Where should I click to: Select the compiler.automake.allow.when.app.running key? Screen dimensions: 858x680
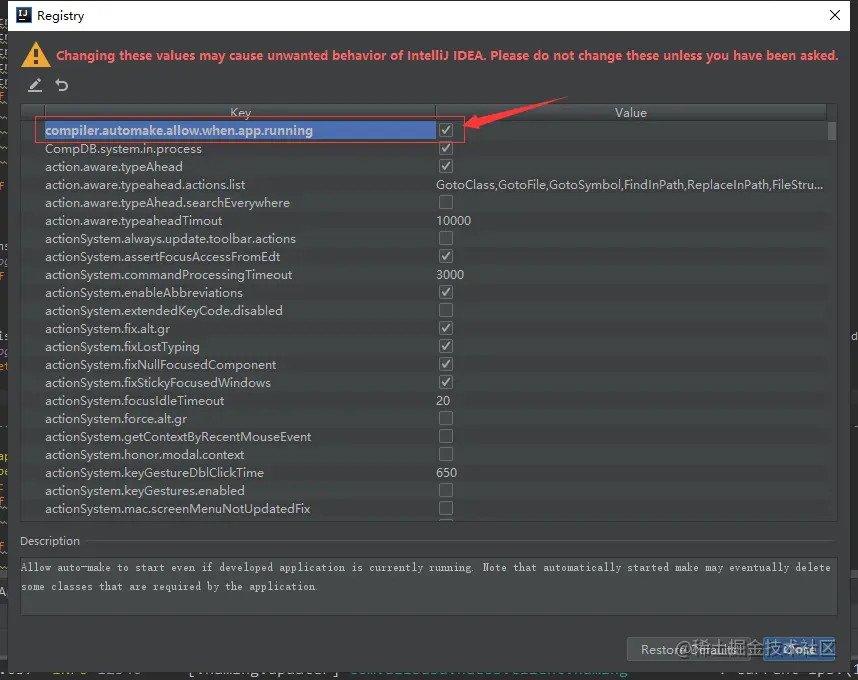pyautogui.click(x=179, y=130)
